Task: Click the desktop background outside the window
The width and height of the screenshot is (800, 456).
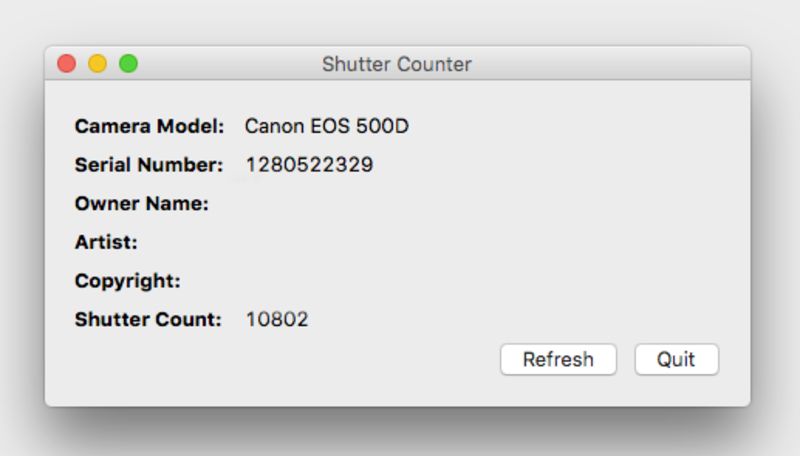Action: tap(400, 22)
